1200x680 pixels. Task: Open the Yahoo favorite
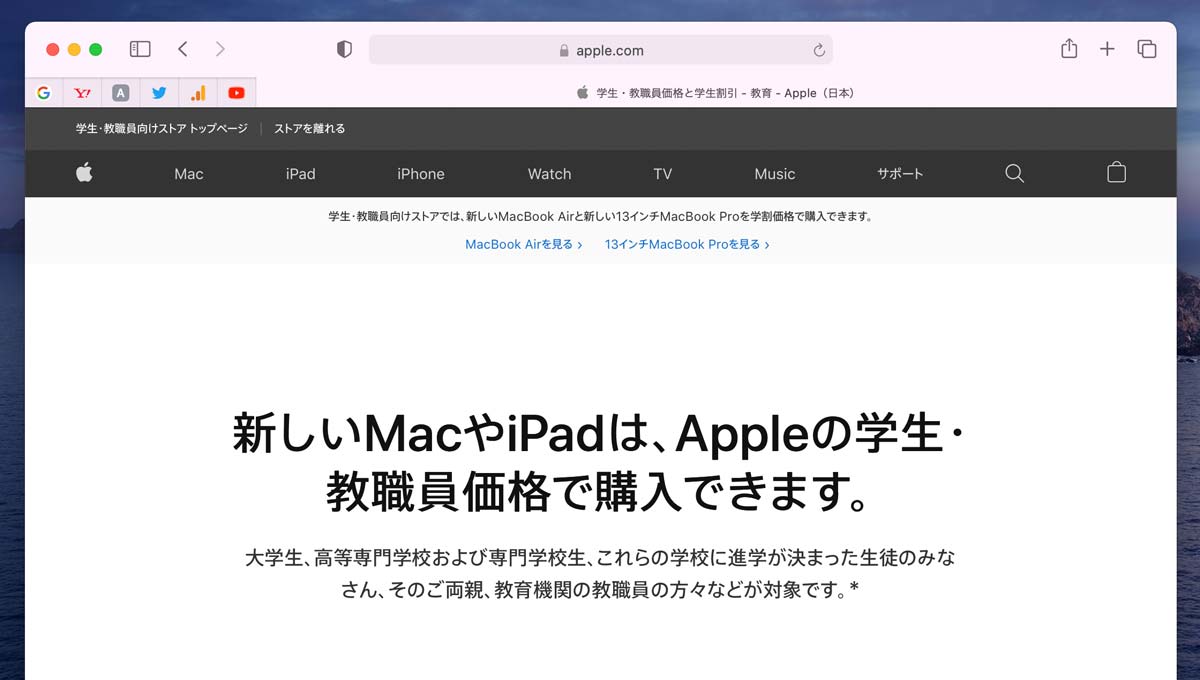(x=82, y=93)
